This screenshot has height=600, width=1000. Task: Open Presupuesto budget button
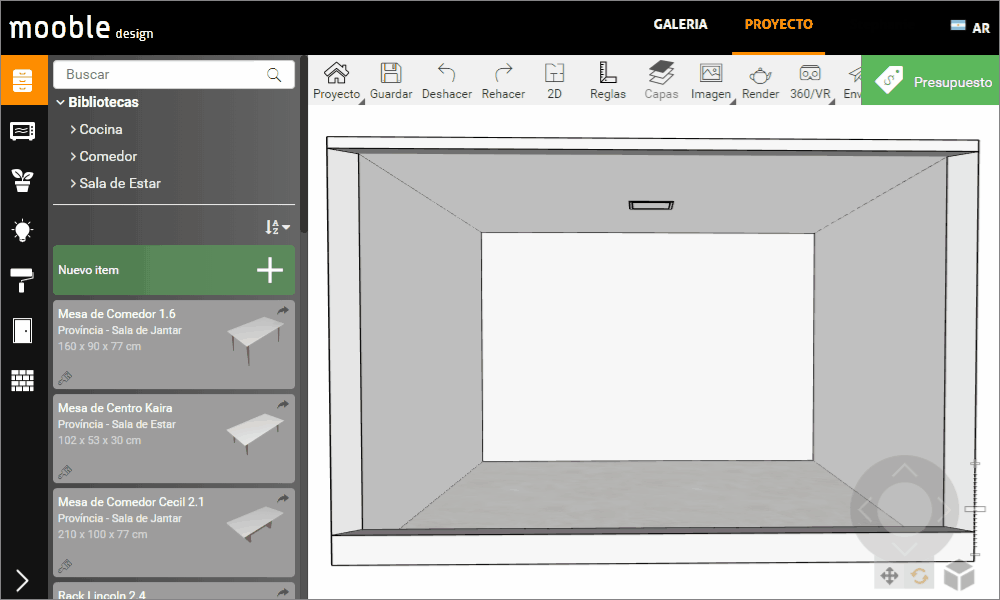tap(930, 80)
